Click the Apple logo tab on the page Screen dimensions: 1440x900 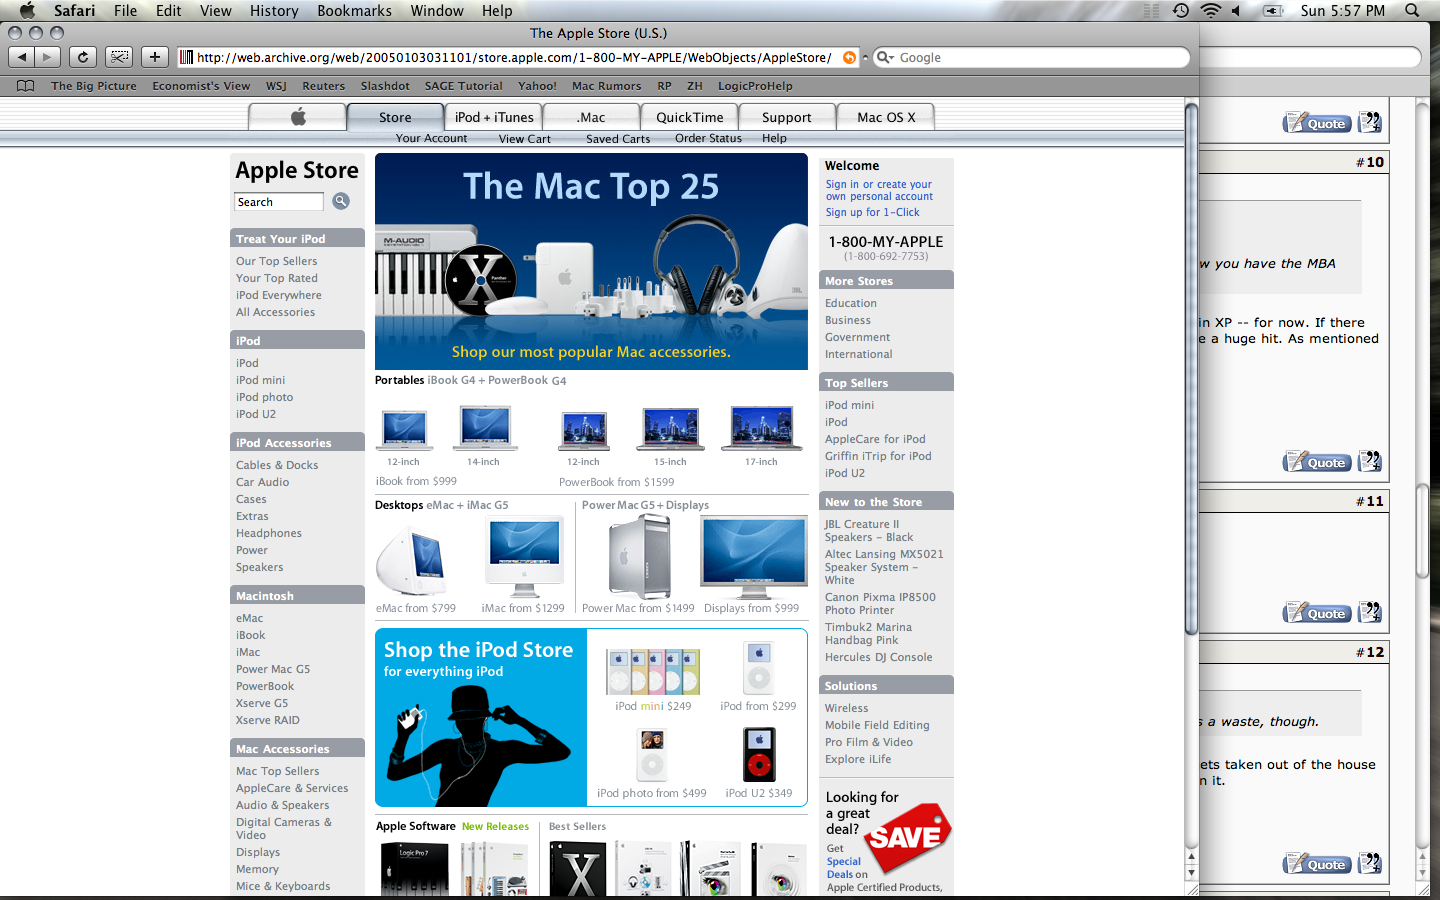[298, 117]
